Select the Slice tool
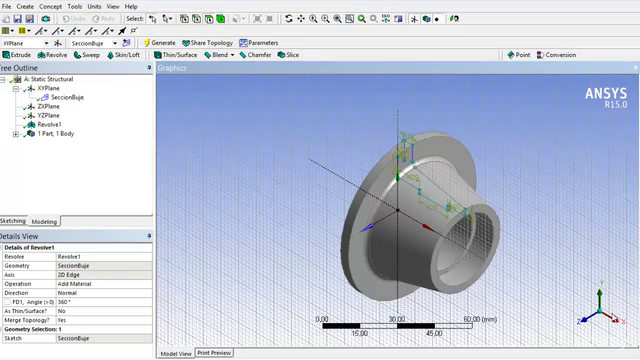The height and width of the screenshot is (360, 640). (x=288, y=55)
